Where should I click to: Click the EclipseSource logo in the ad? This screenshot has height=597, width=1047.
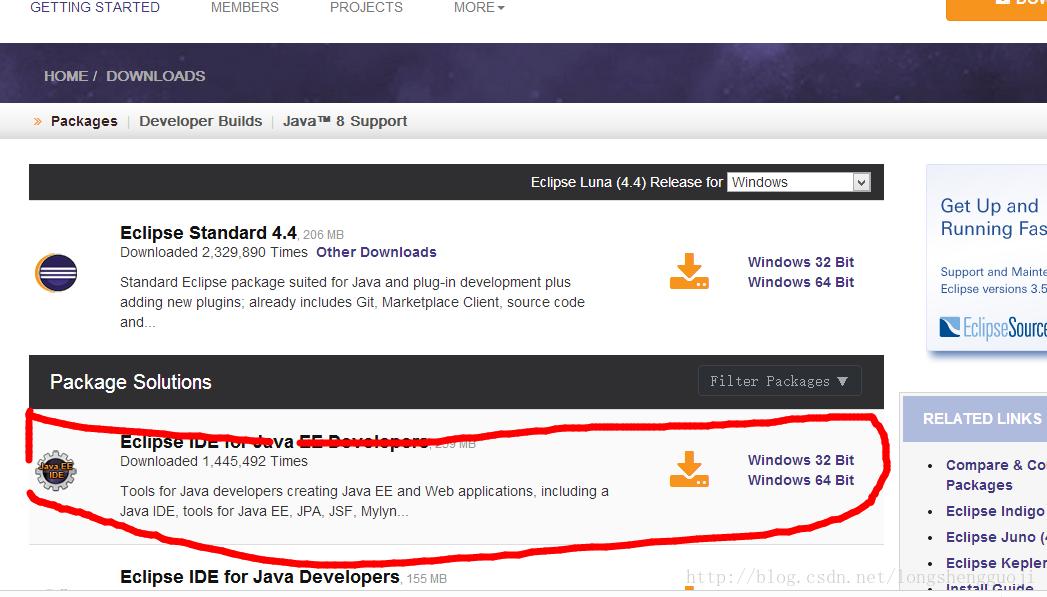pyautogui.click(x=993, y=328)
